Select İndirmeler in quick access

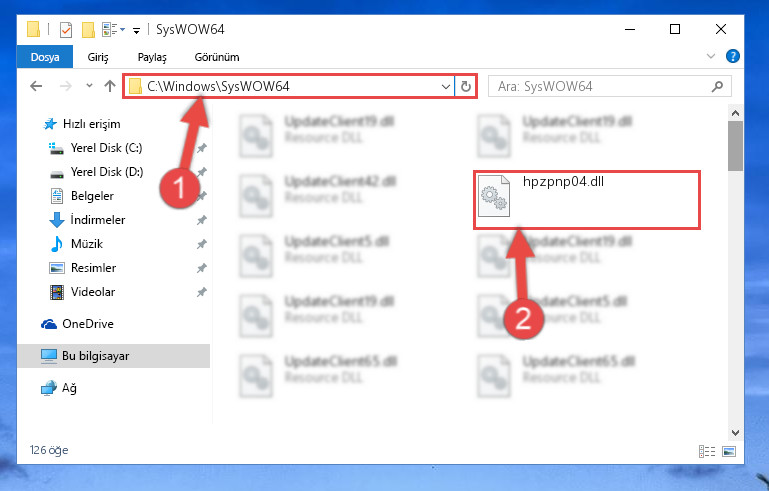pos(98,220)
